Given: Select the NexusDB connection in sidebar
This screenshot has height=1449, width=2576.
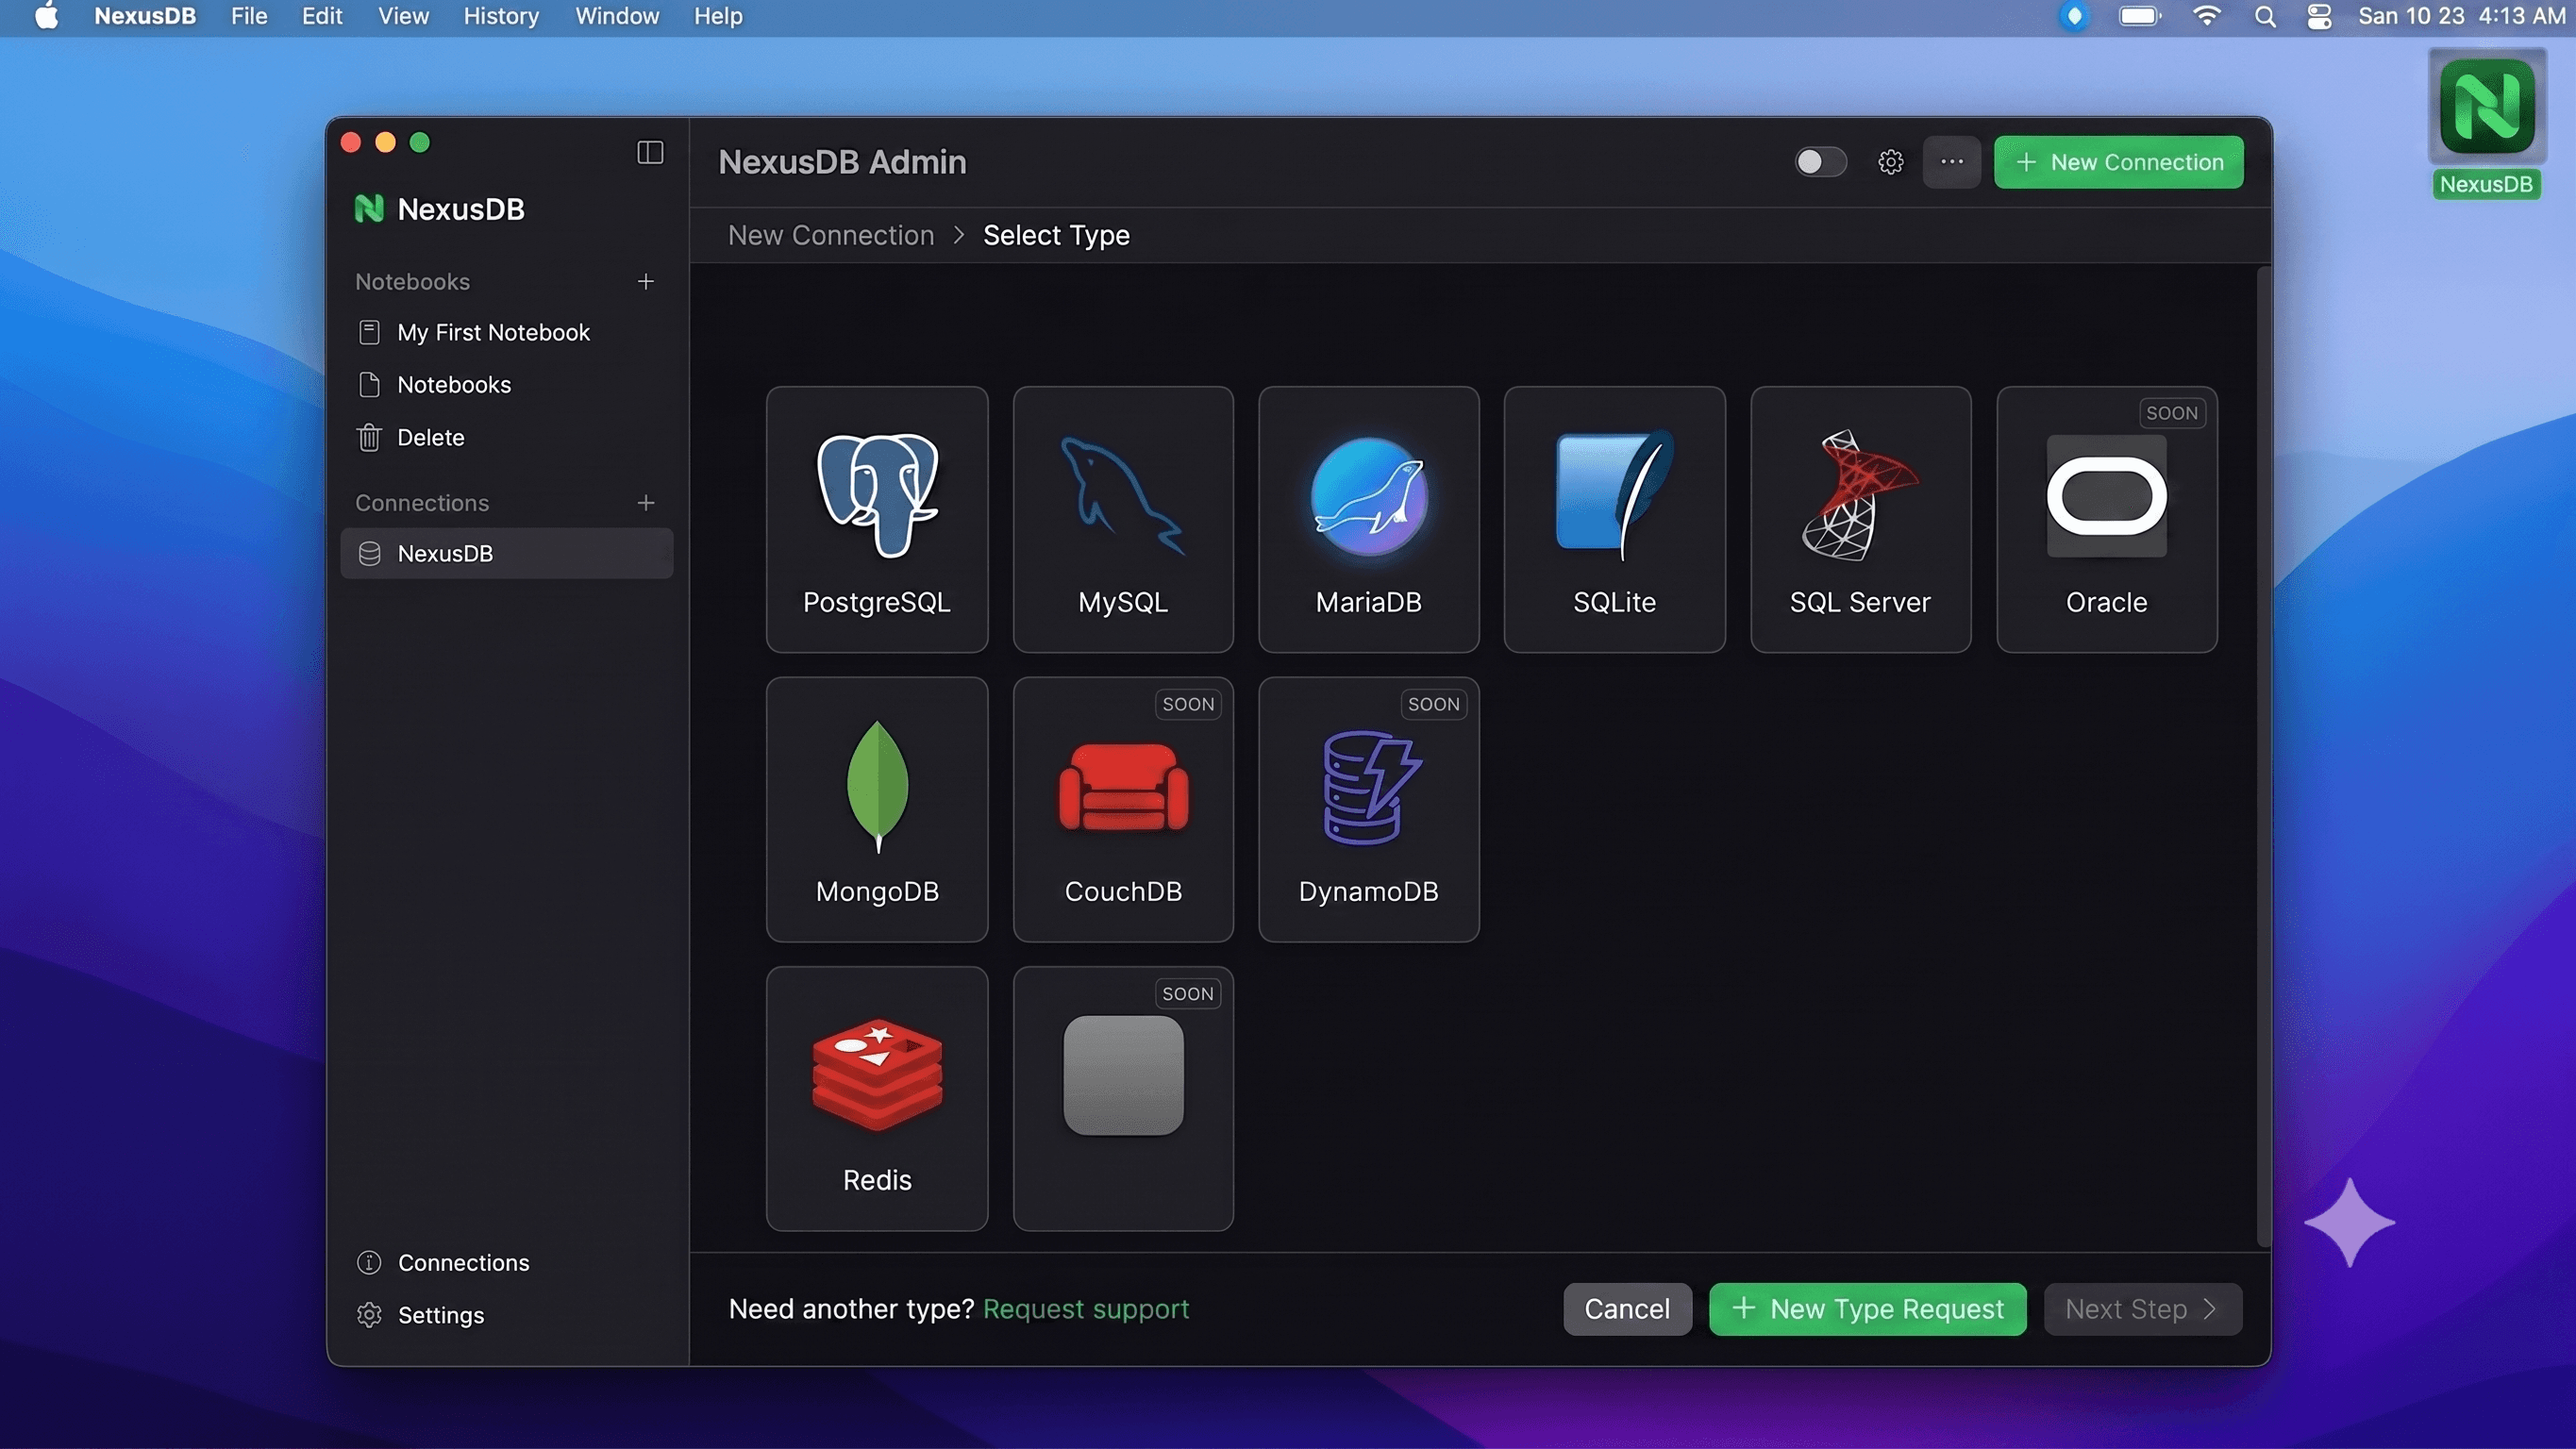Looking at the screenshot, I should coord(506,553).
